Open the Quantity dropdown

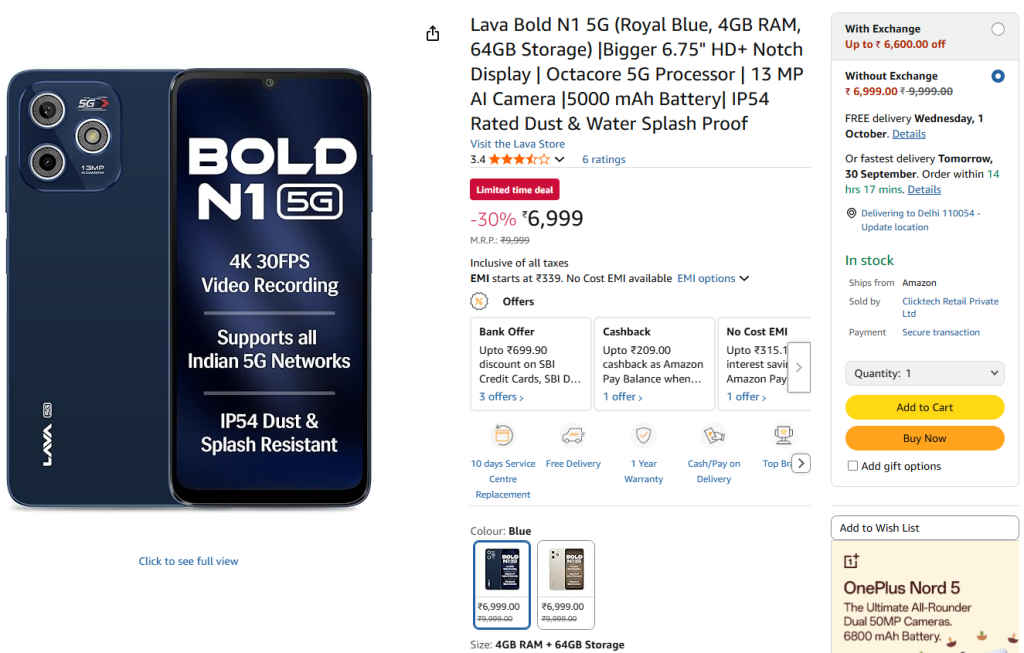click(x=924, y=373)
